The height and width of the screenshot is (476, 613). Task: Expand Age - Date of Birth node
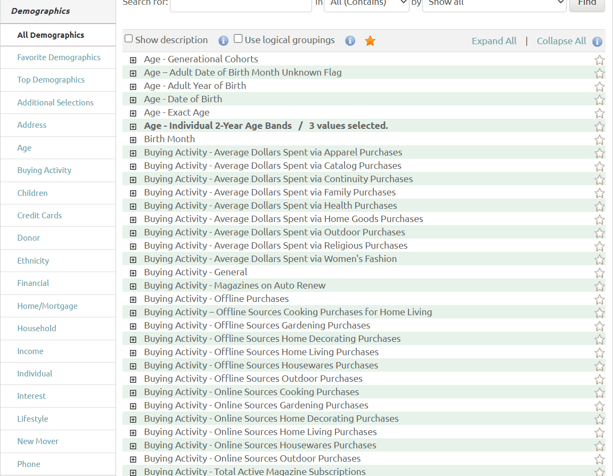tap(133, 100)
